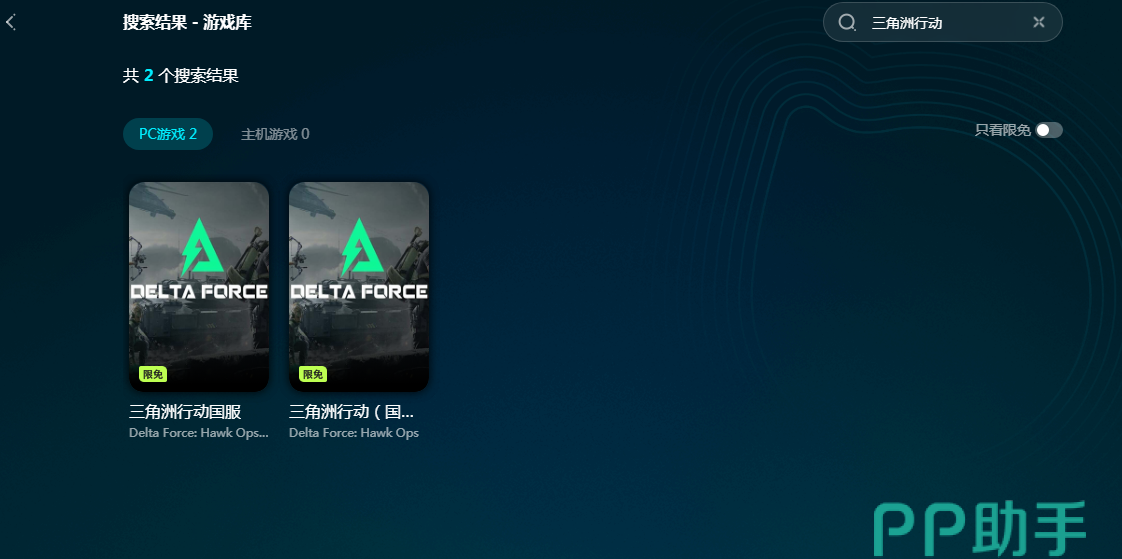The height and width of the screenshot is (559, 1122).
Task: Click 限免 badge on 三角洲行动国服 card
Action: [153, 374]
